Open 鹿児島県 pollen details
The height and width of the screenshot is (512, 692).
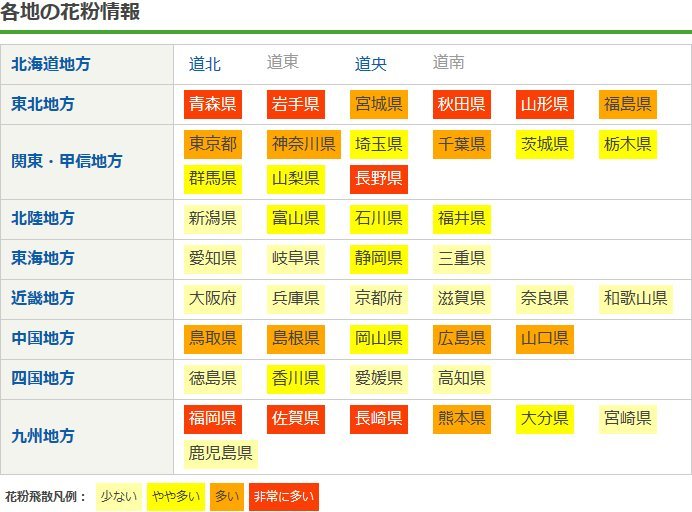tap(221, 453)
